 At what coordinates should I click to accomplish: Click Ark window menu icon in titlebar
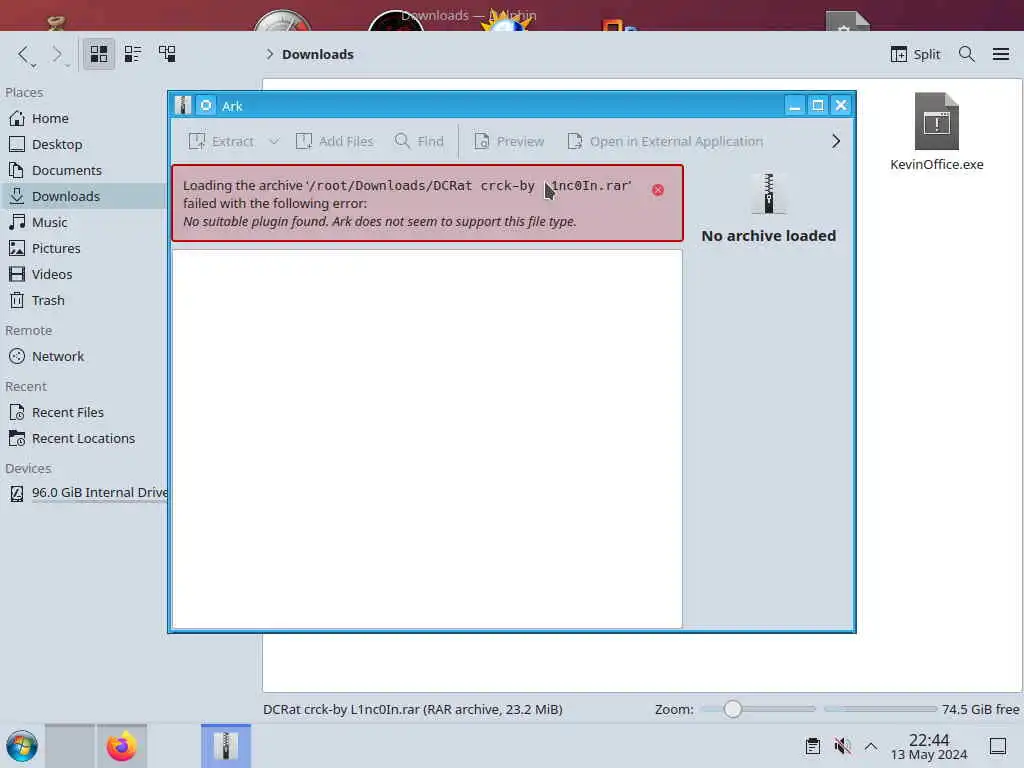(x=183, y=105)
